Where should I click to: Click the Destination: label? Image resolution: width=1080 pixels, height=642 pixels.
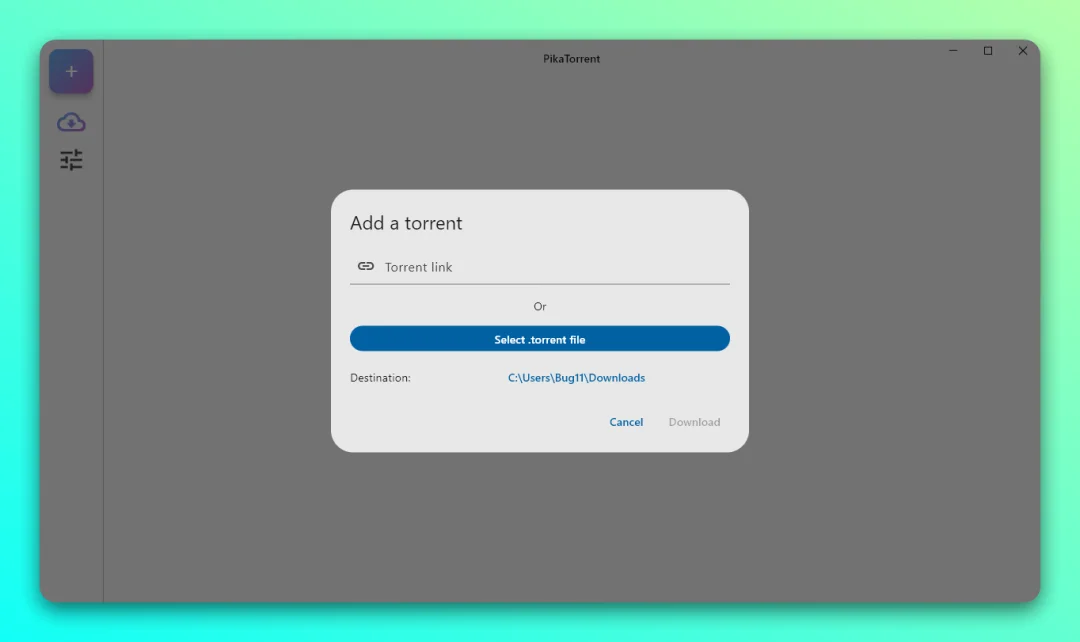click(380, 377)
